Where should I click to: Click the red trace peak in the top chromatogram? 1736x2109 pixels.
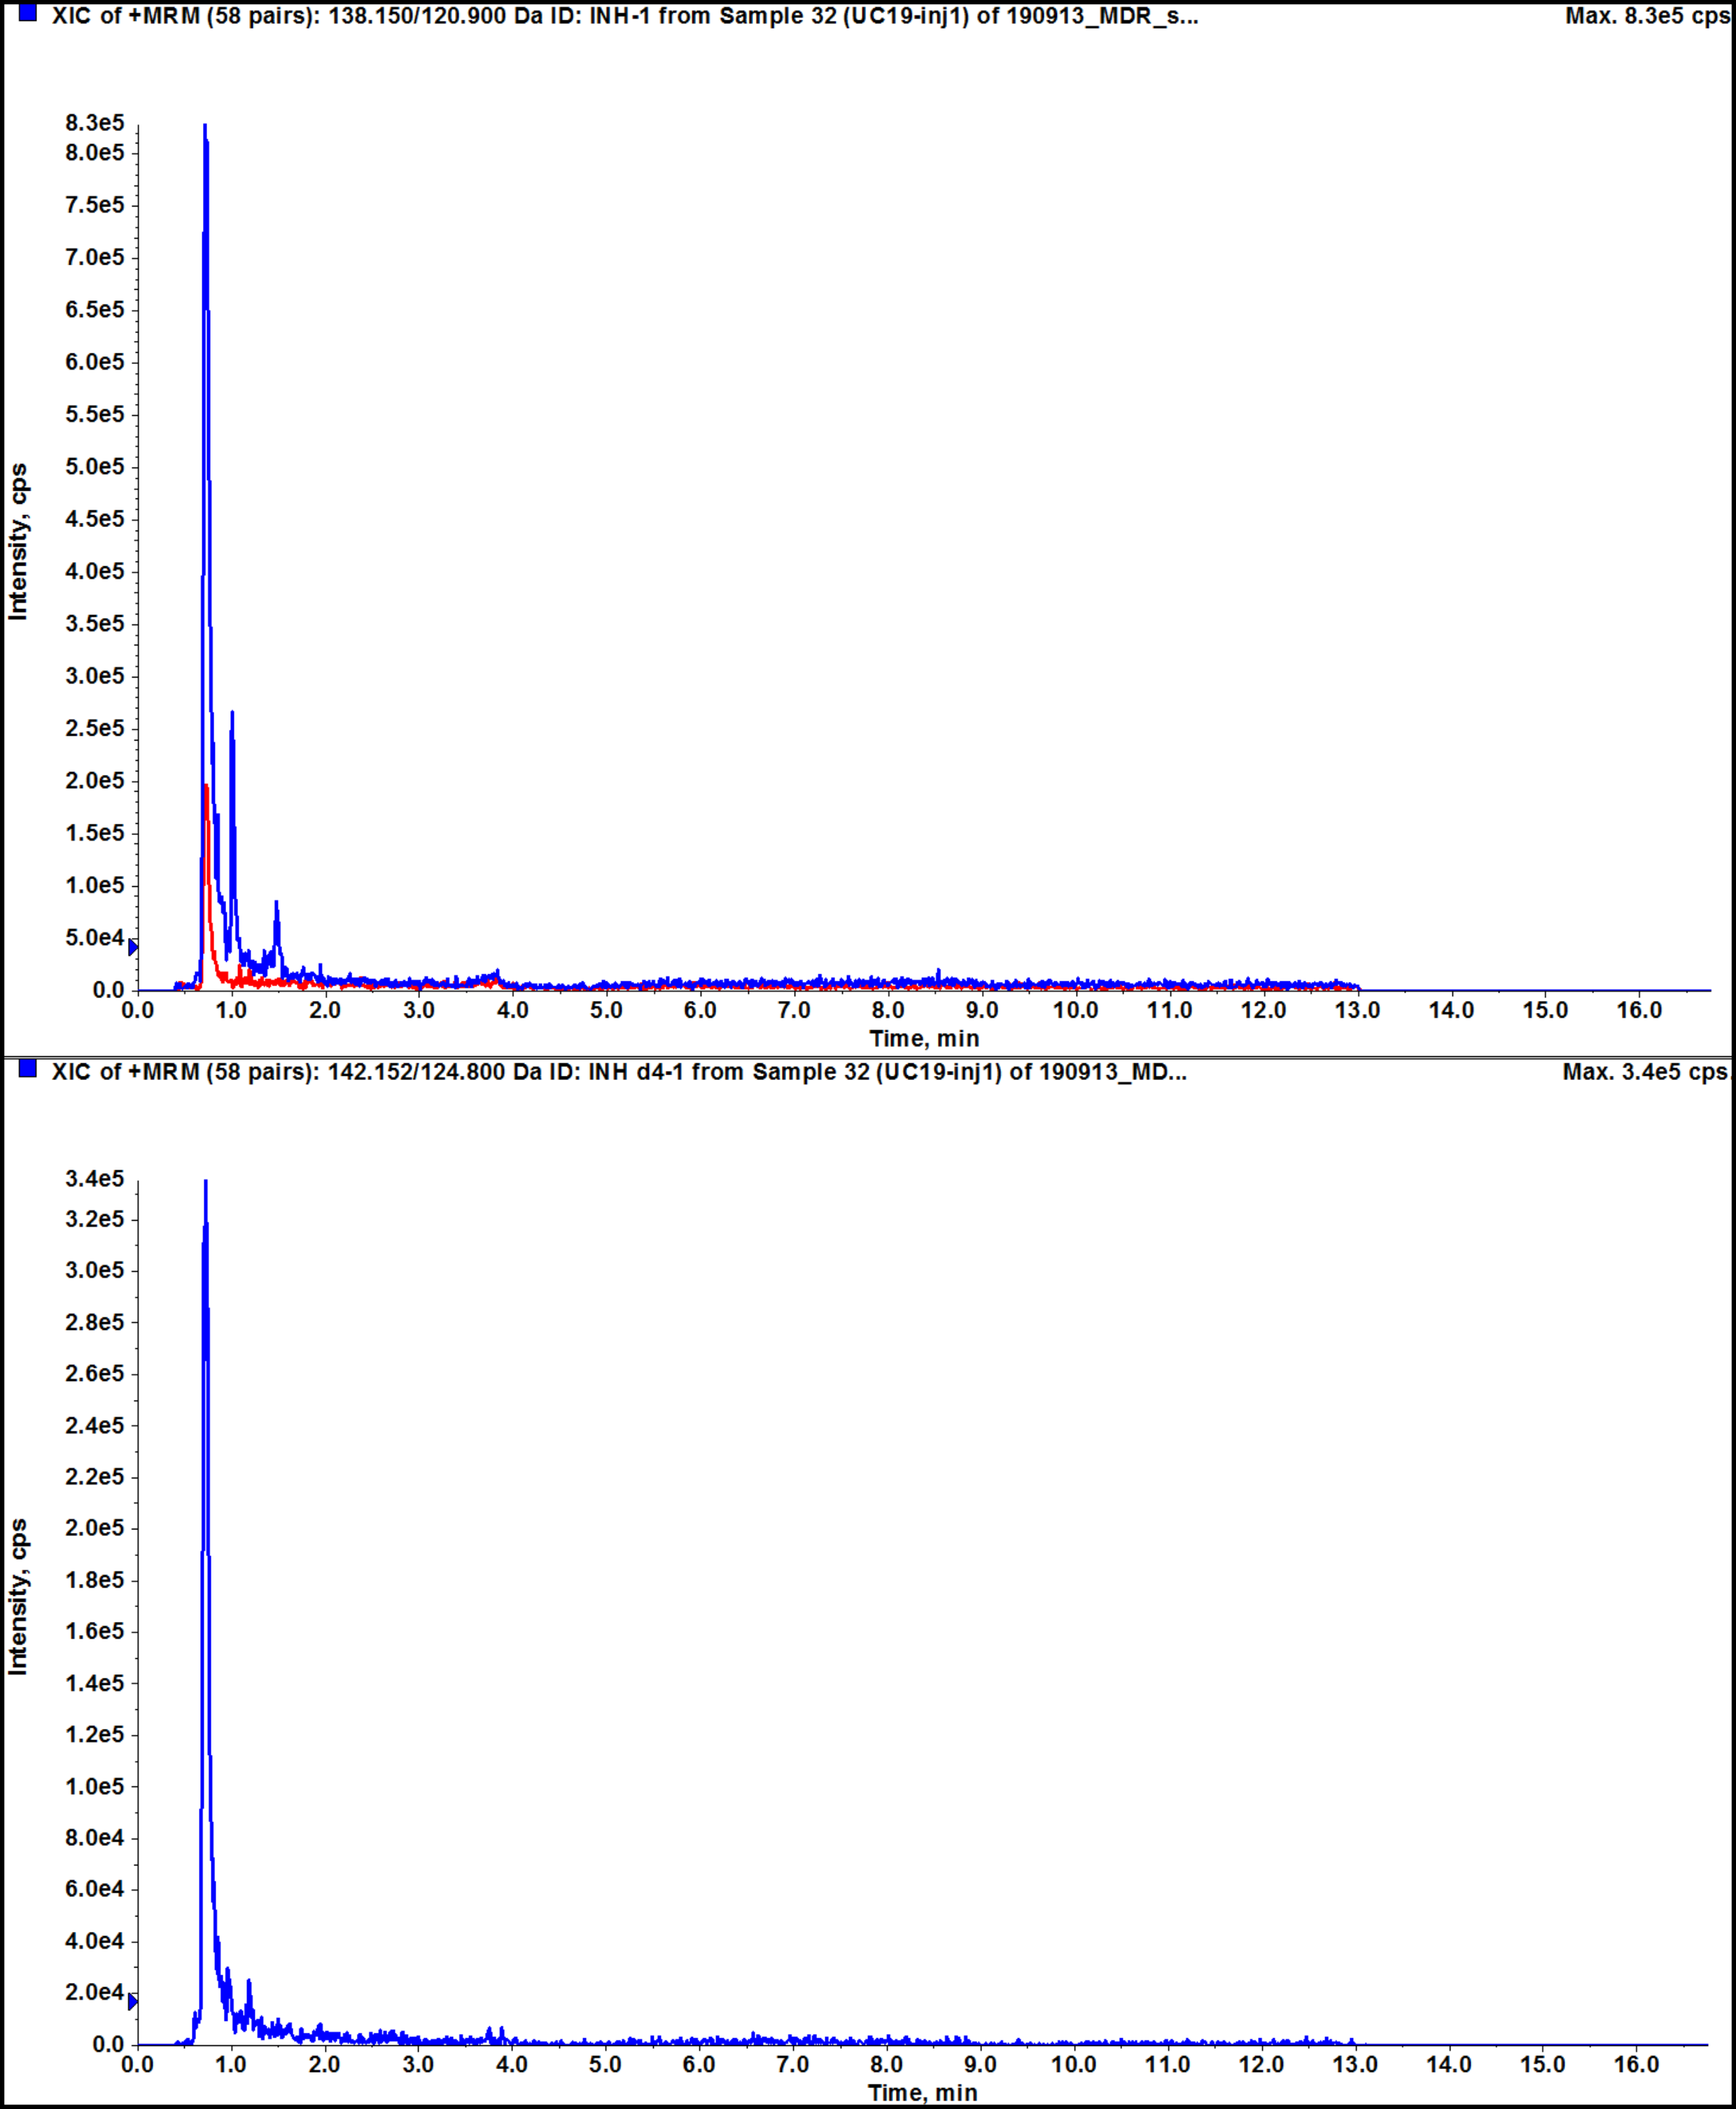point(206,788)
